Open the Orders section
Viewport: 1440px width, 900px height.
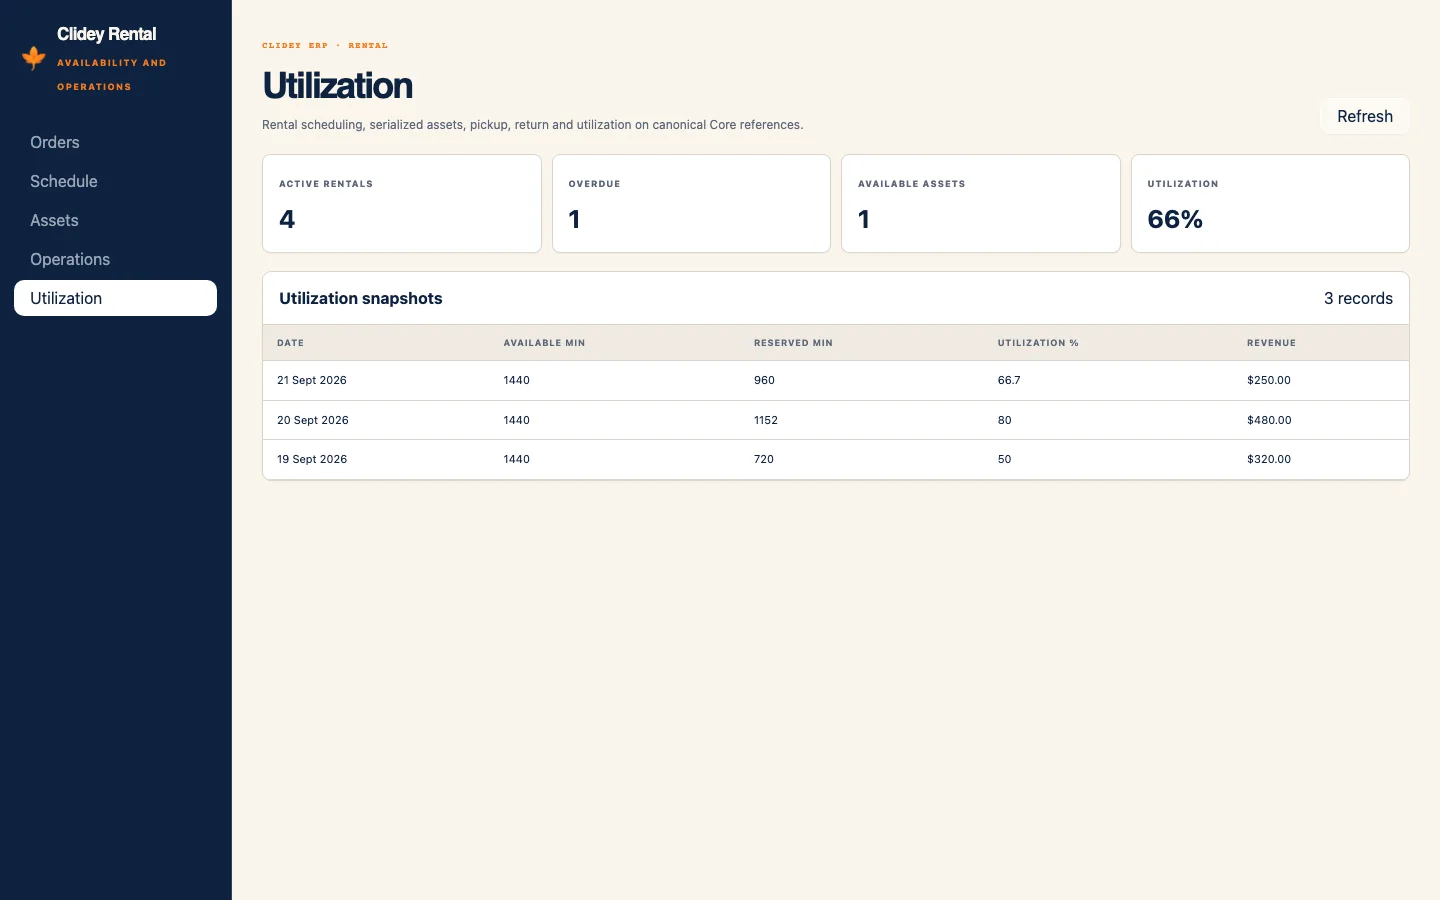tap(115, 142)
